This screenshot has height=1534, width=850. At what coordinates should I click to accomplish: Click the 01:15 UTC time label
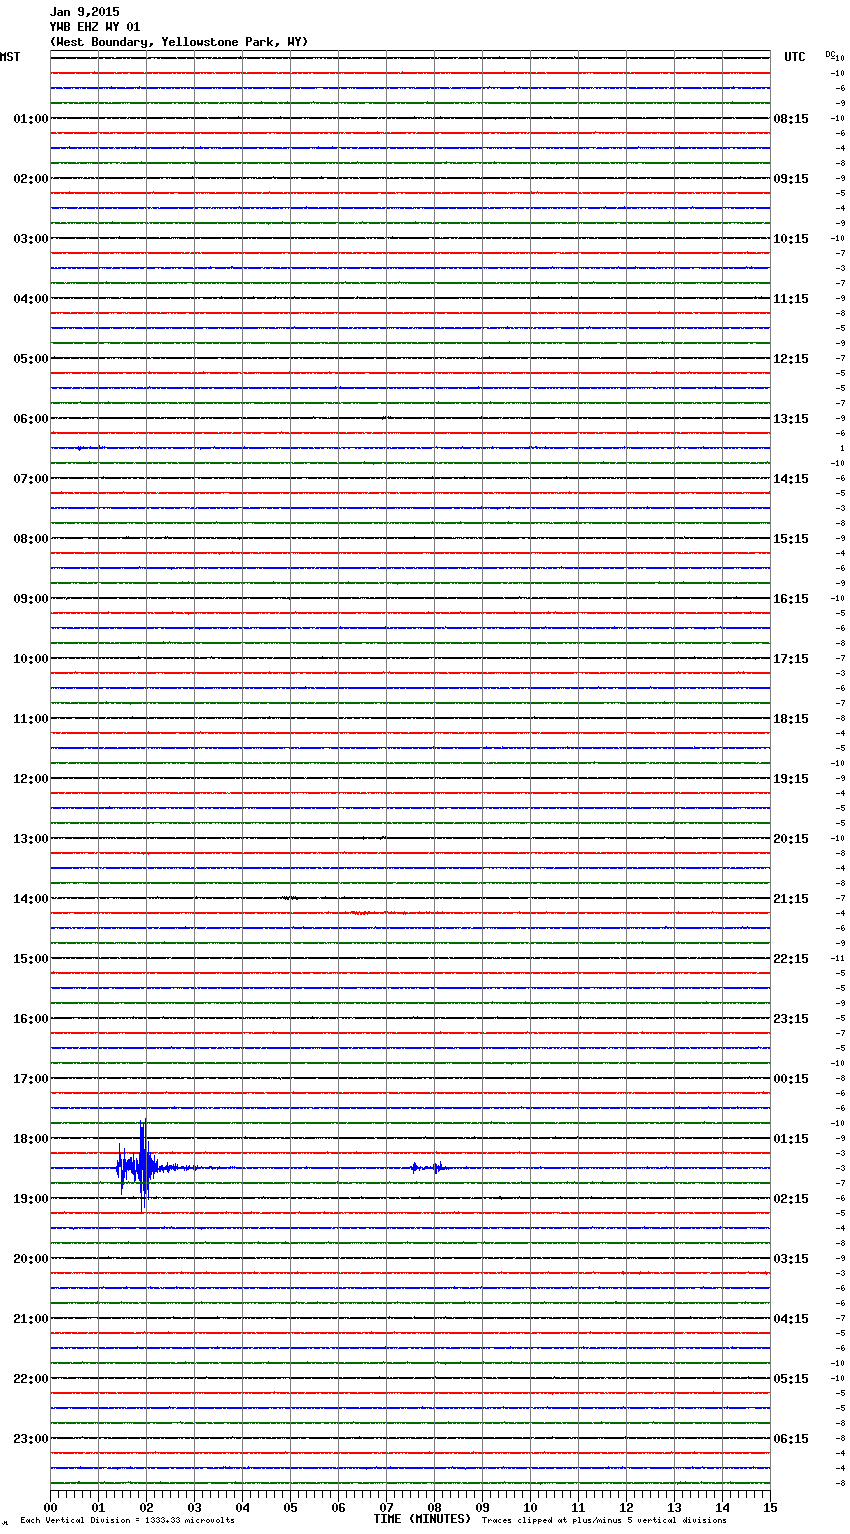[791, 1139]
